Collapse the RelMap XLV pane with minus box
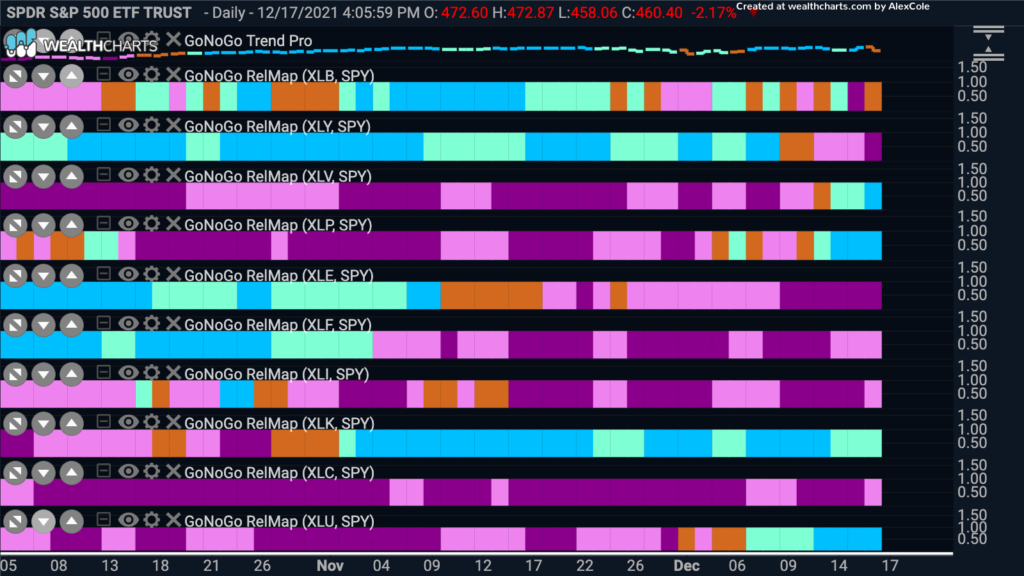Viewport: 1024px width, 576px height. [x=103, y=174]
